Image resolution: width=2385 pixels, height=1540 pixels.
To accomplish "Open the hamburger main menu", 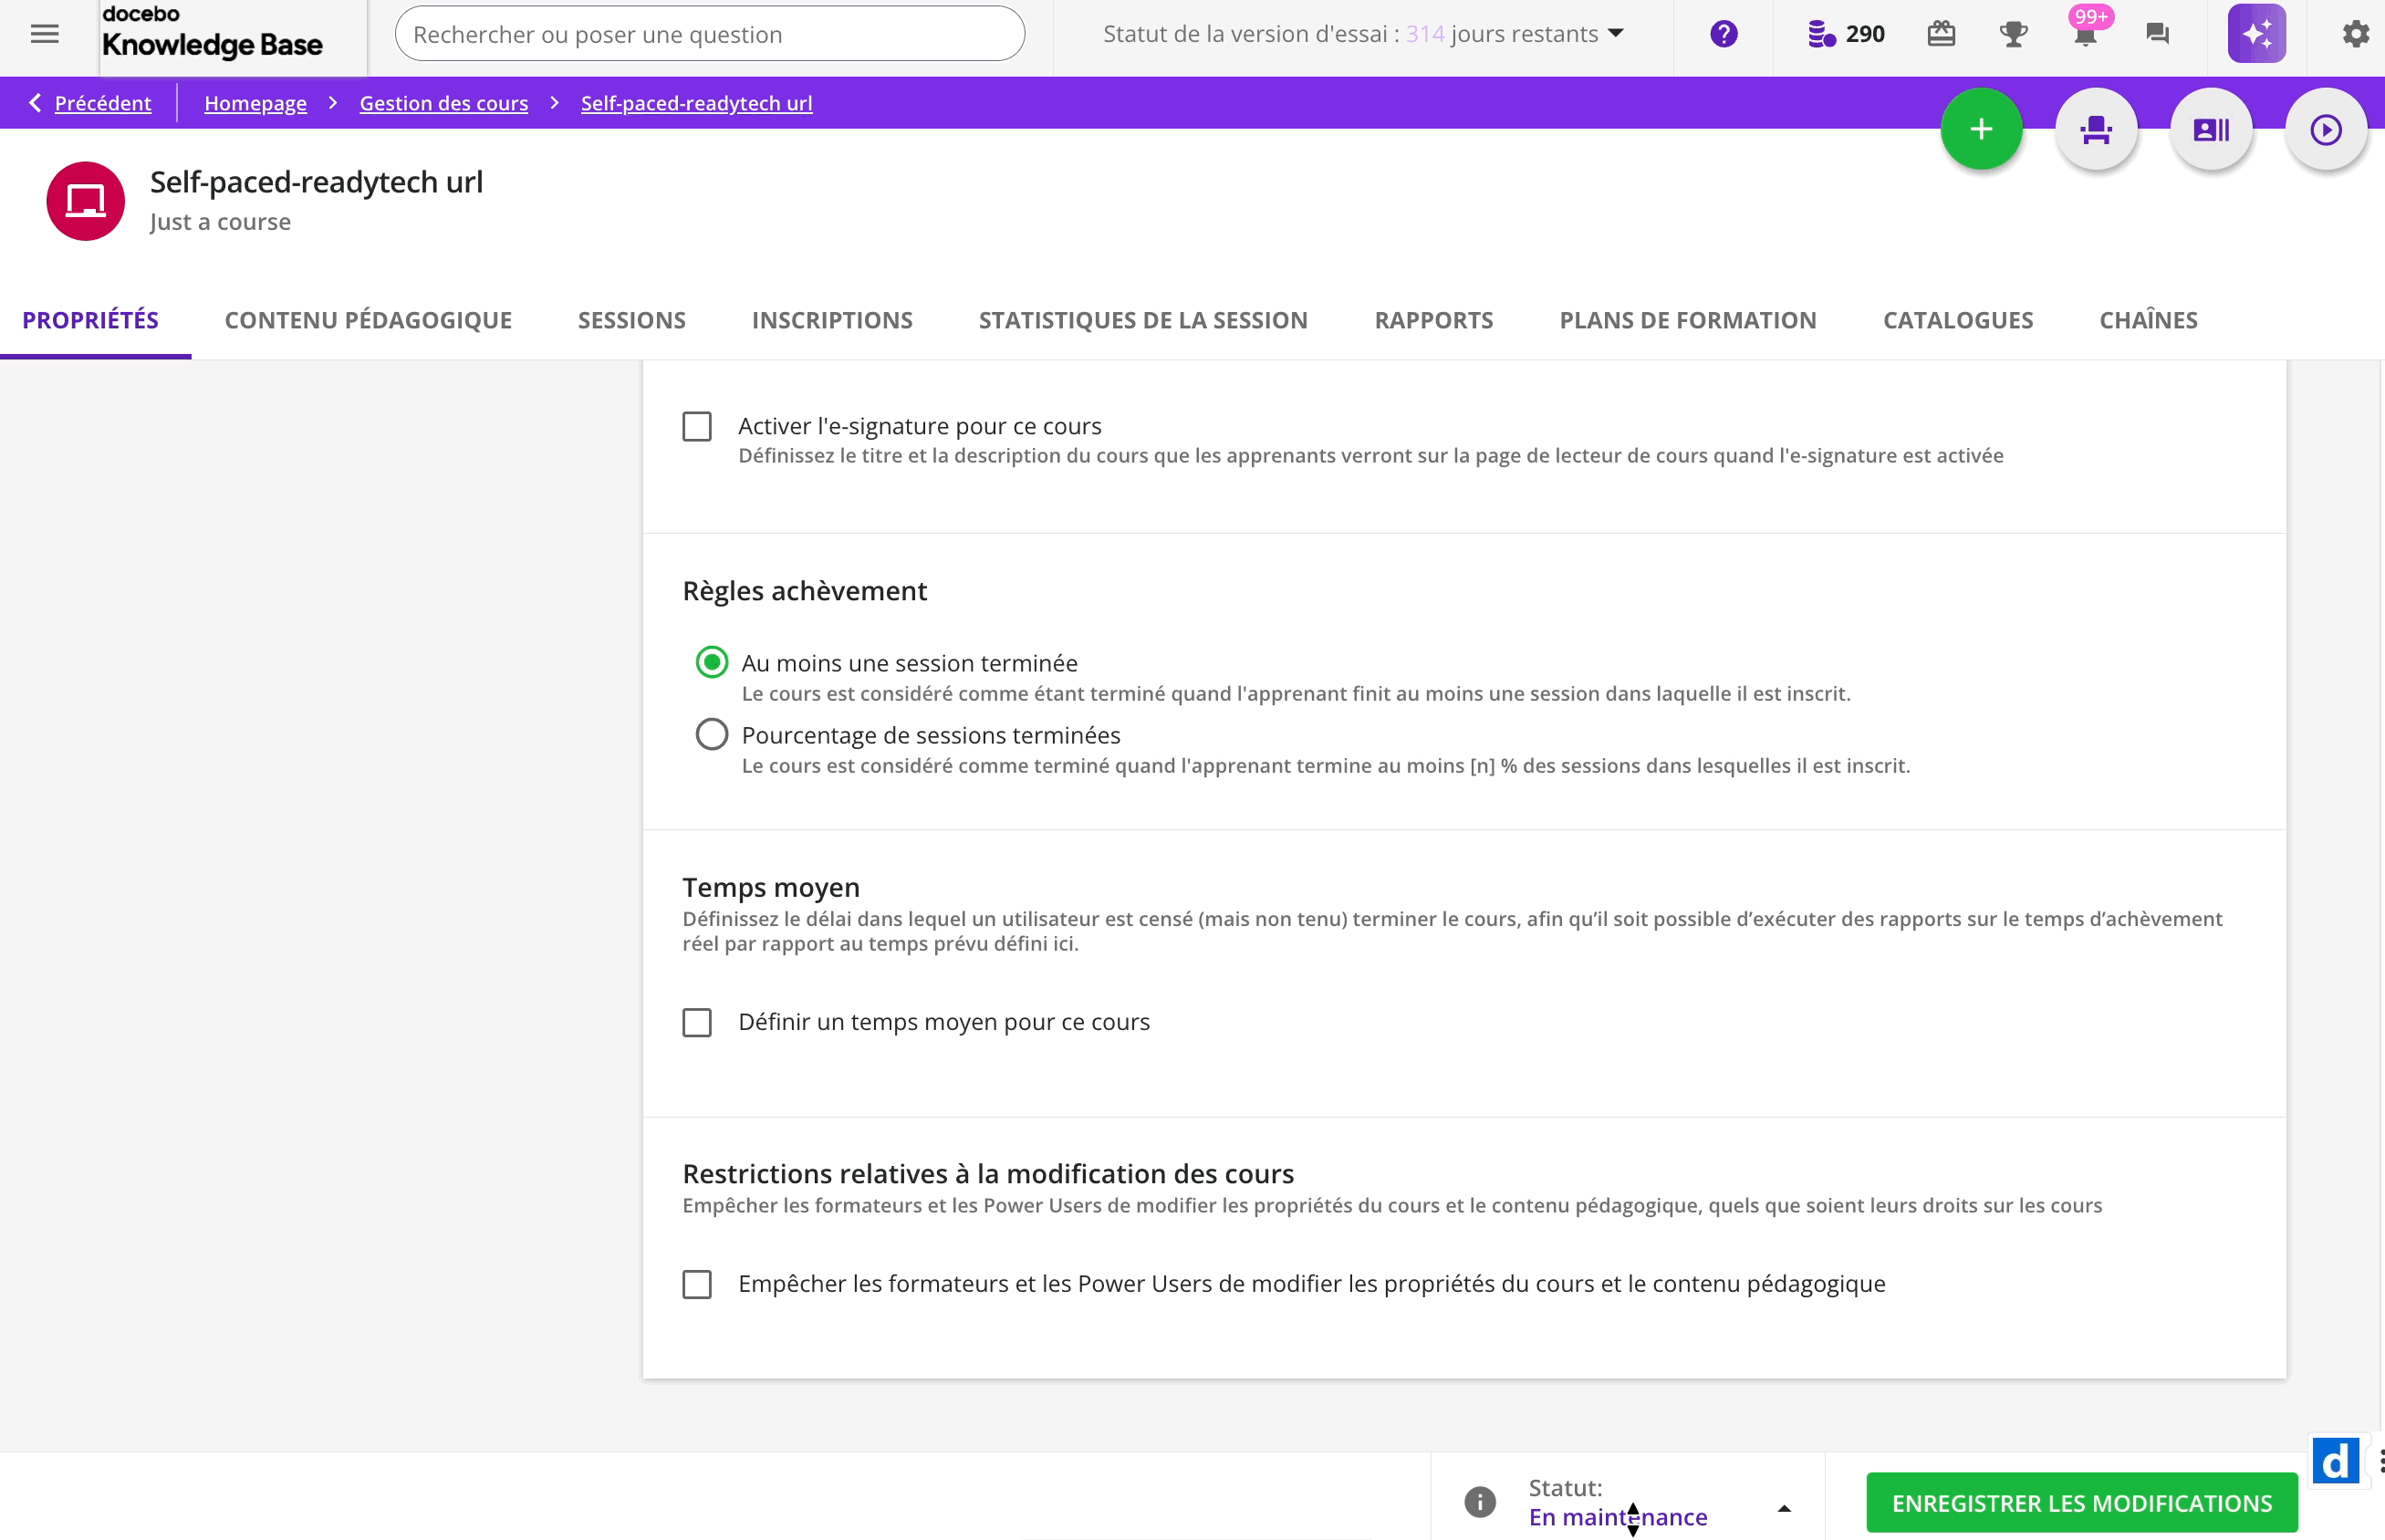I will click(44, 34).
